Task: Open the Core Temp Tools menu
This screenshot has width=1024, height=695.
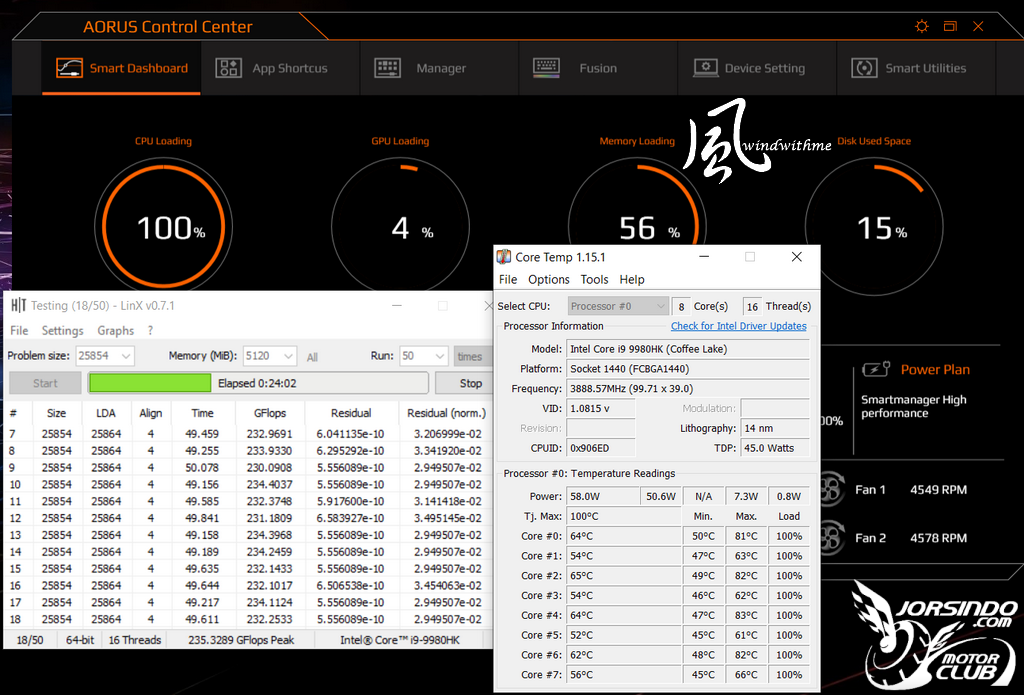Action: [x=594, y=280]
